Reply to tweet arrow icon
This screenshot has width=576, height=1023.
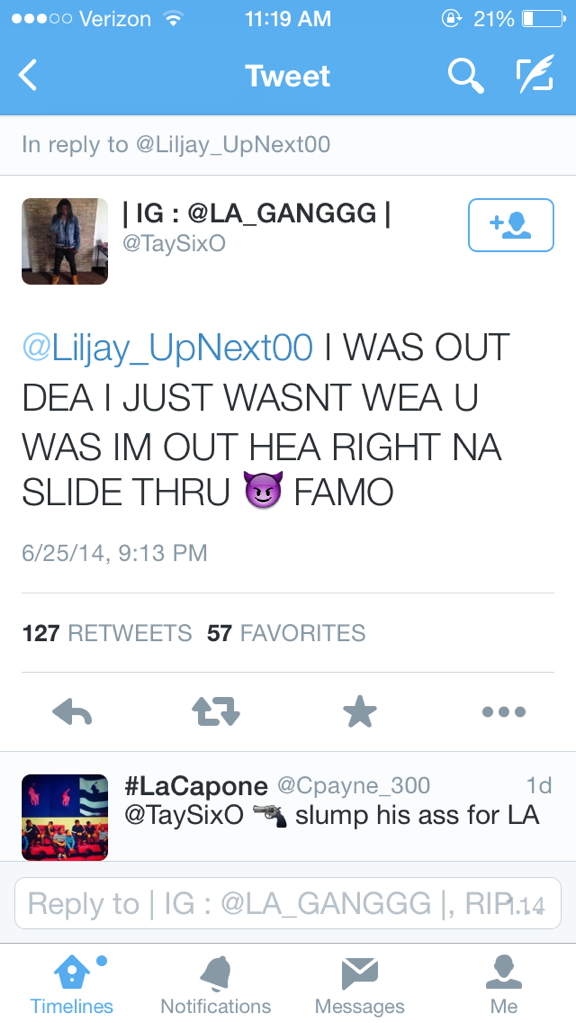[x=72, y=712]
